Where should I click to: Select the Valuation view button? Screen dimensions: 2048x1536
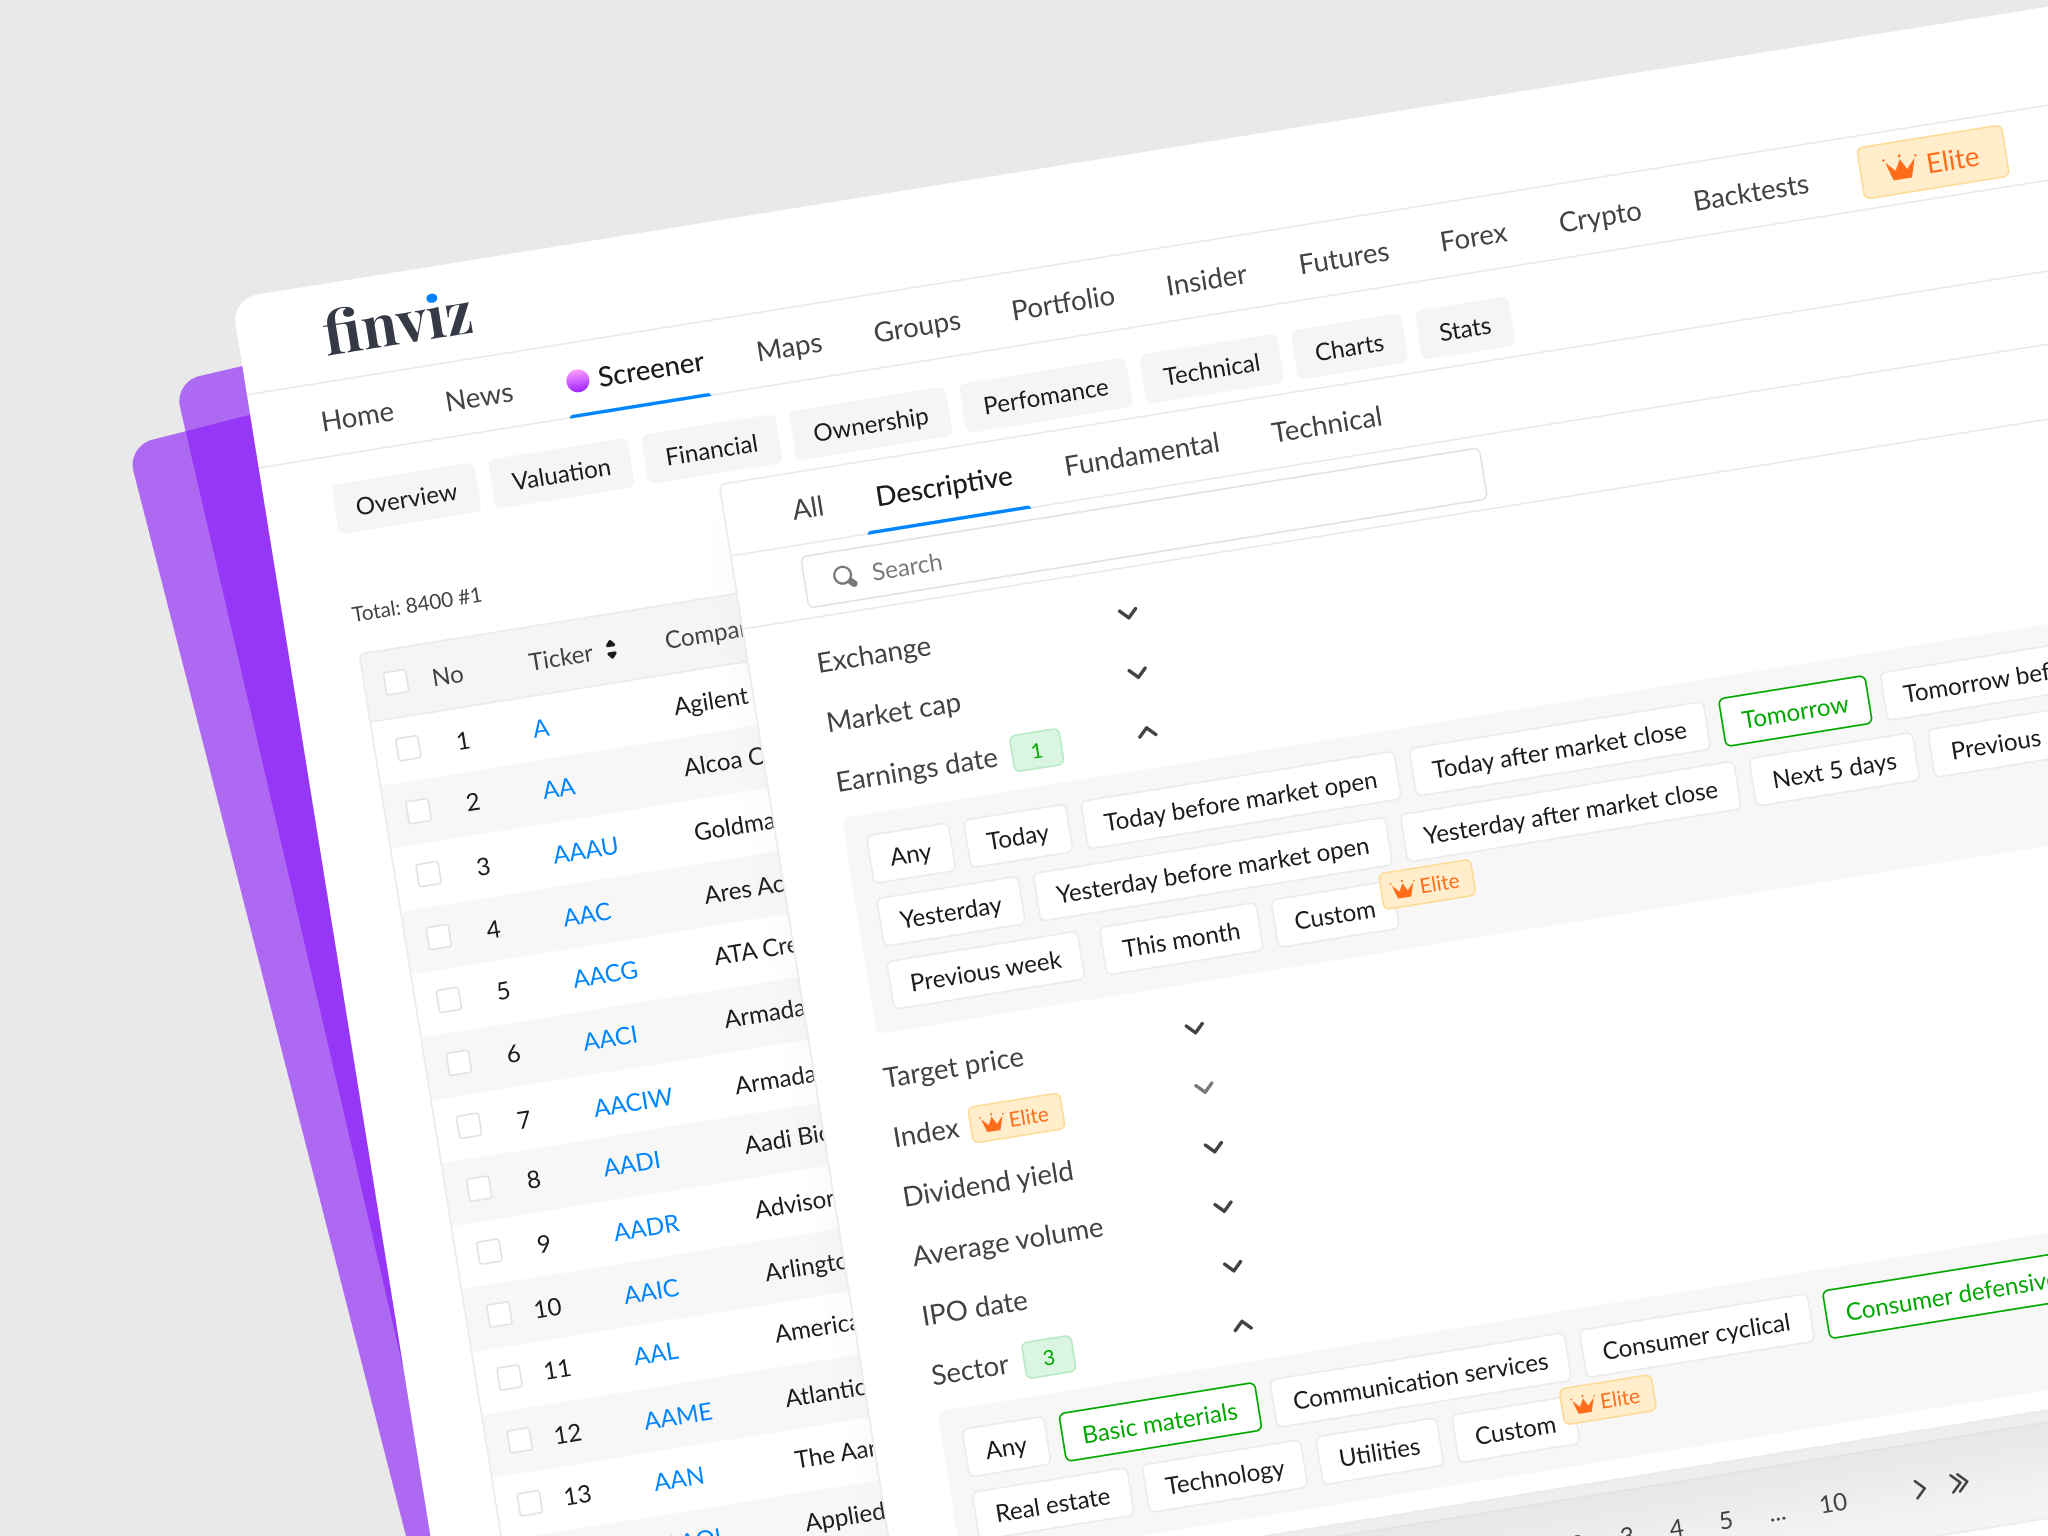pyautogui.click(x=561, y=473)
